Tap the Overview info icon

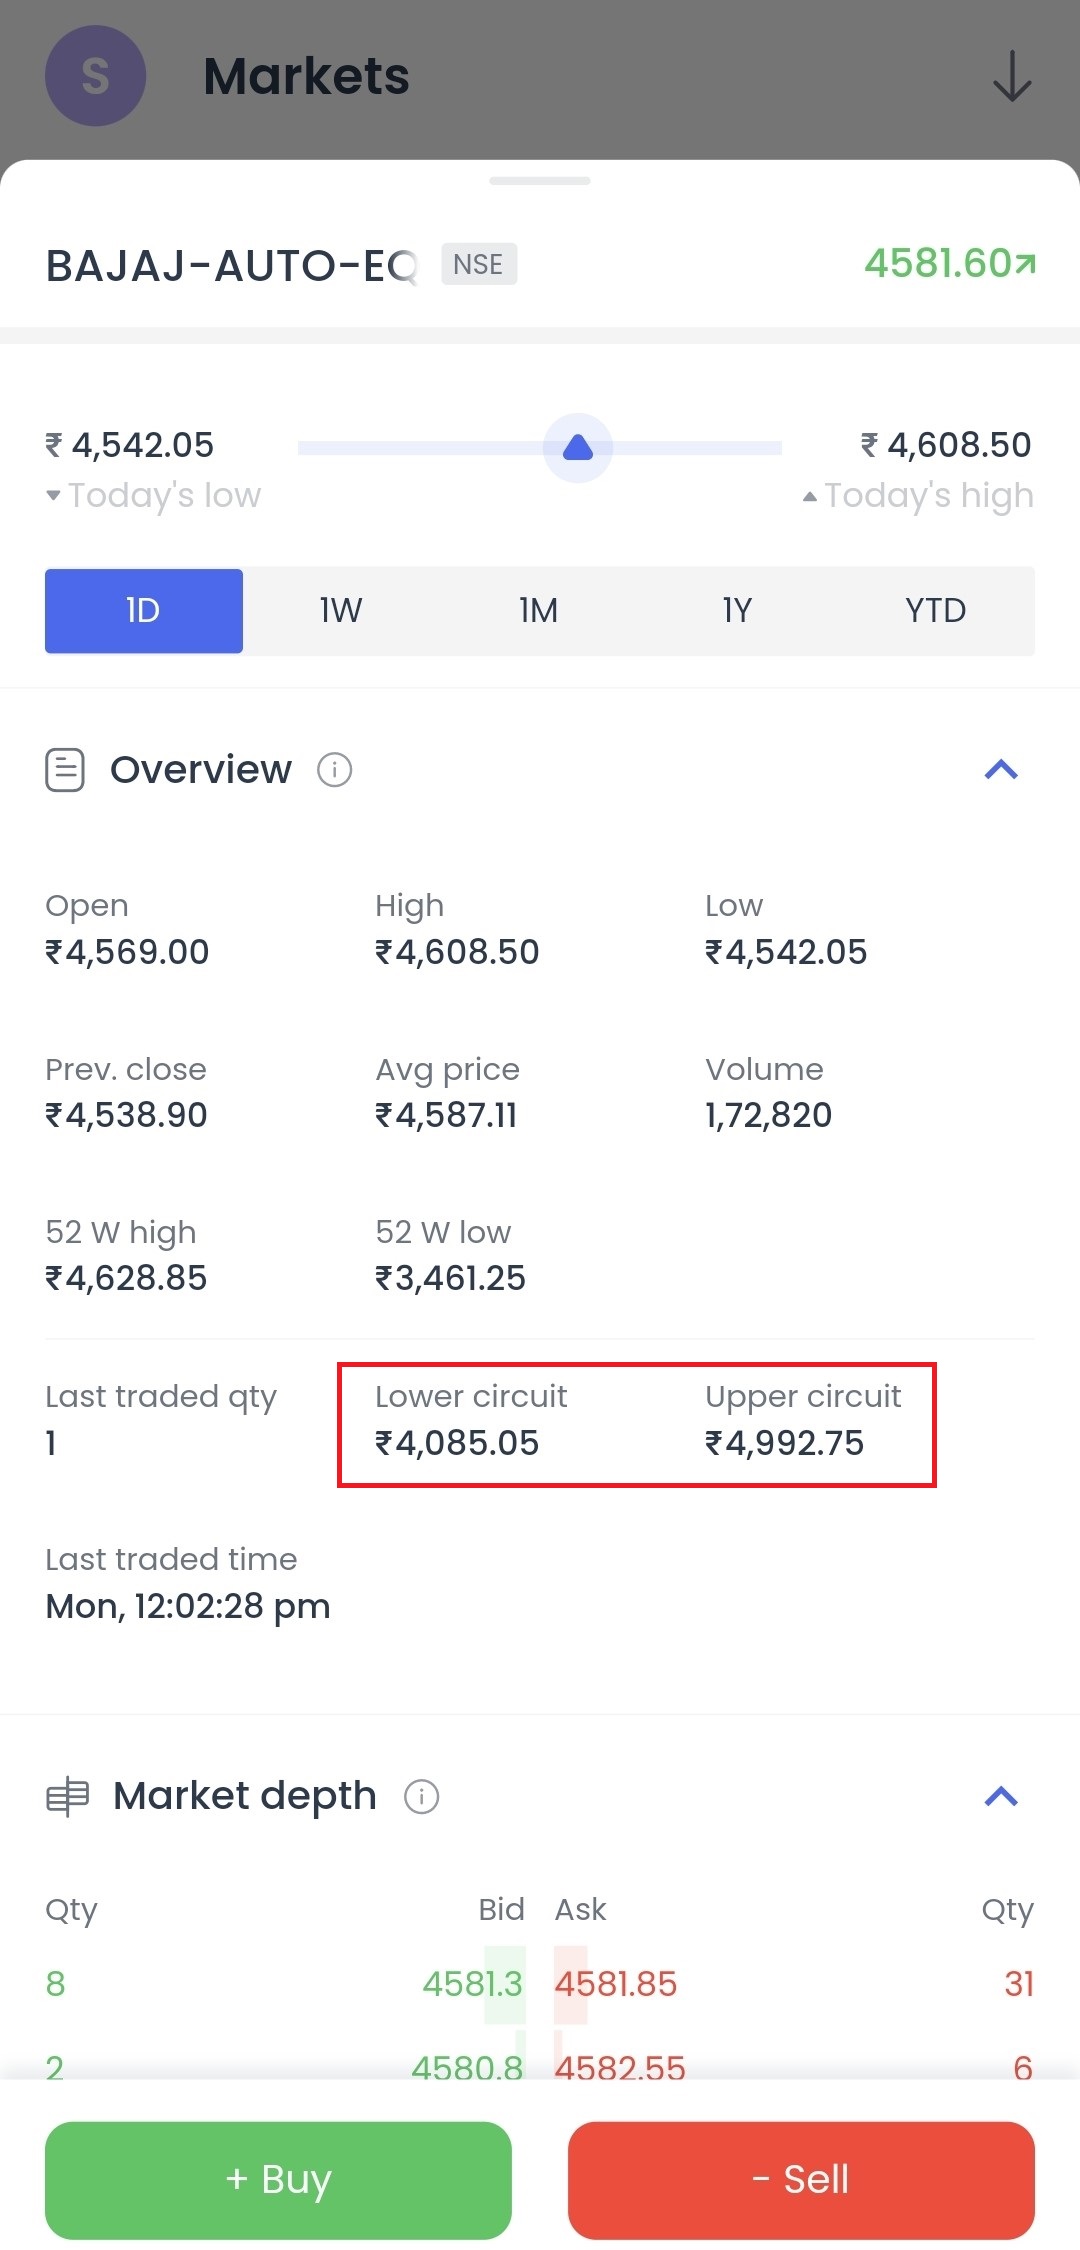tap(334, 770)
